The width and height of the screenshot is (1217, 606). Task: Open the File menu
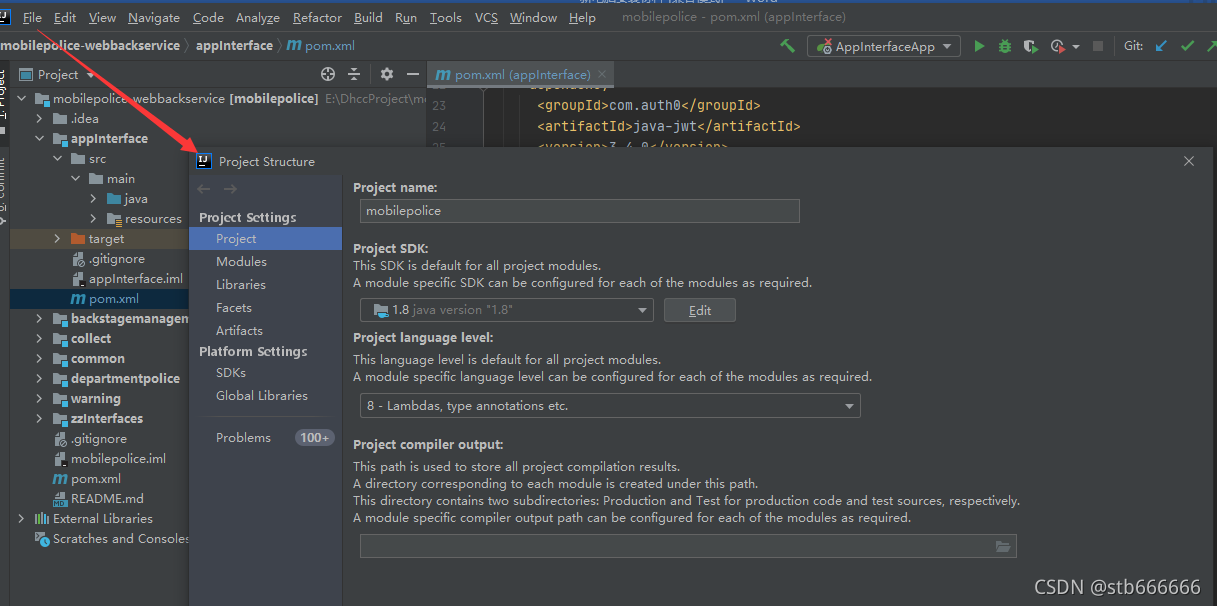[x=32, y=17]
